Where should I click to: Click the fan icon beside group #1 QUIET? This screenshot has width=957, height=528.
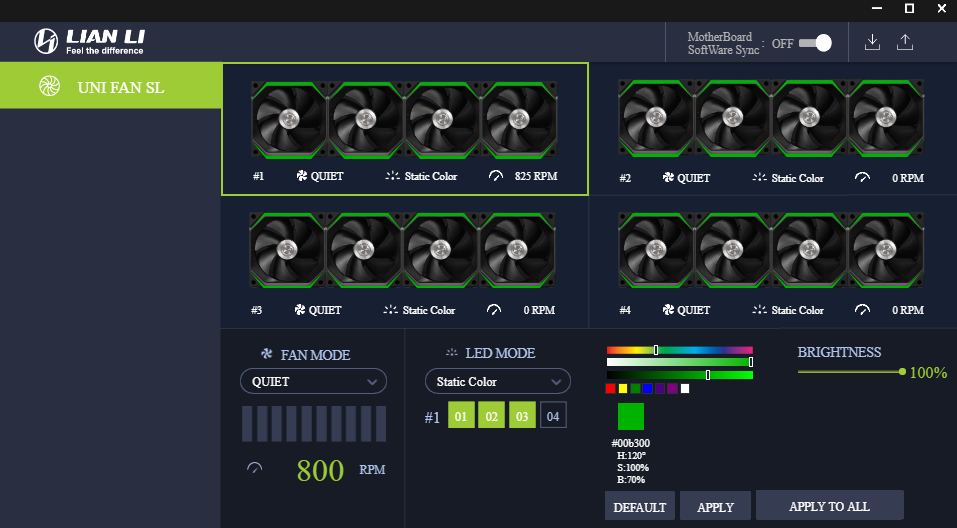click(302, 176)
